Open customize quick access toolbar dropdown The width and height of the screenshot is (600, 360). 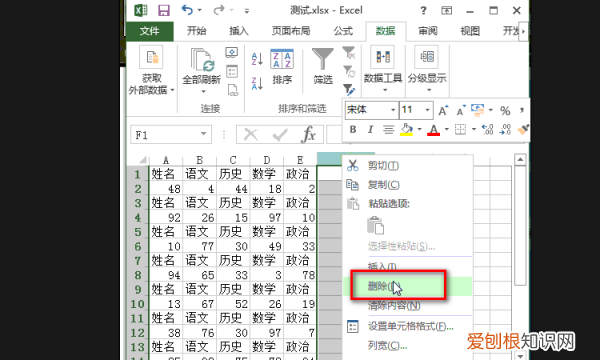[x=247, y=11]
